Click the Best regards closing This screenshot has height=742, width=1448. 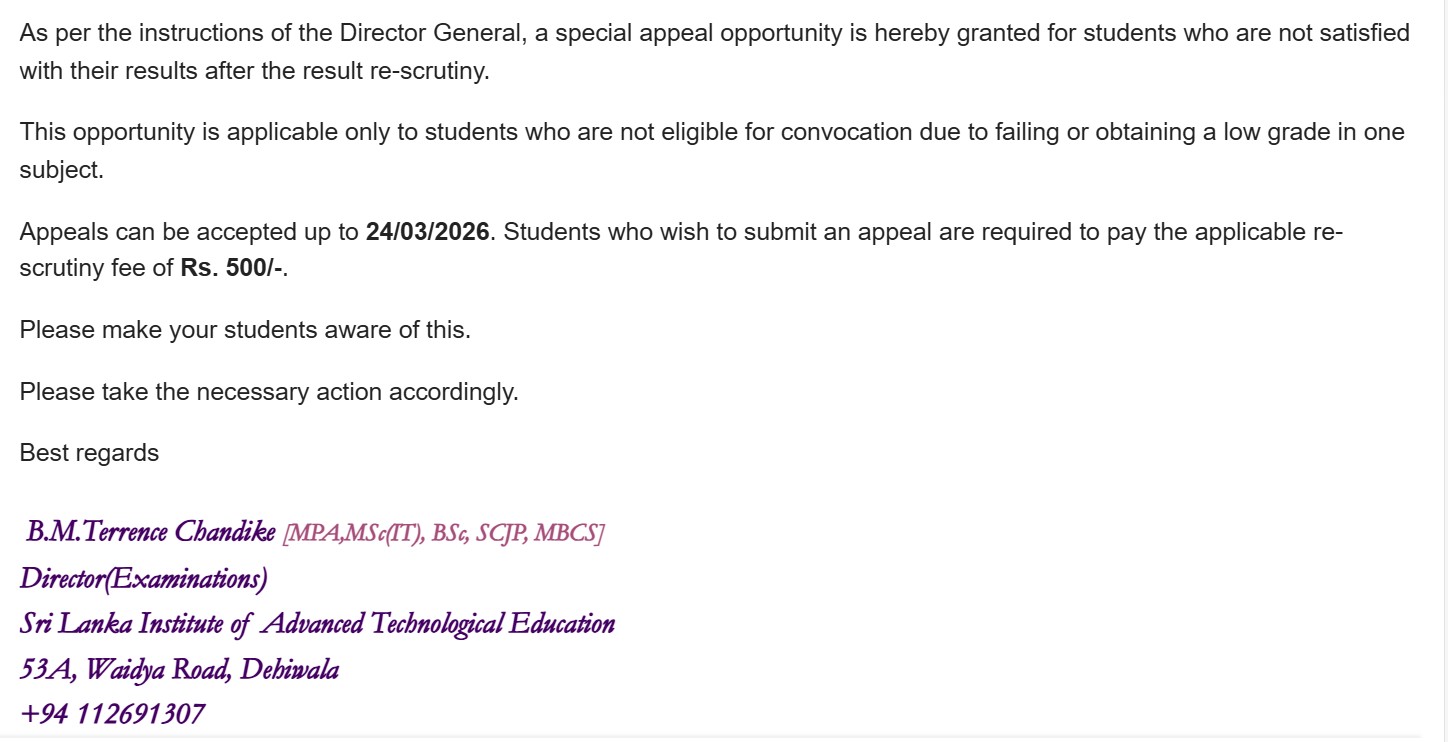[x=89, y=453]
